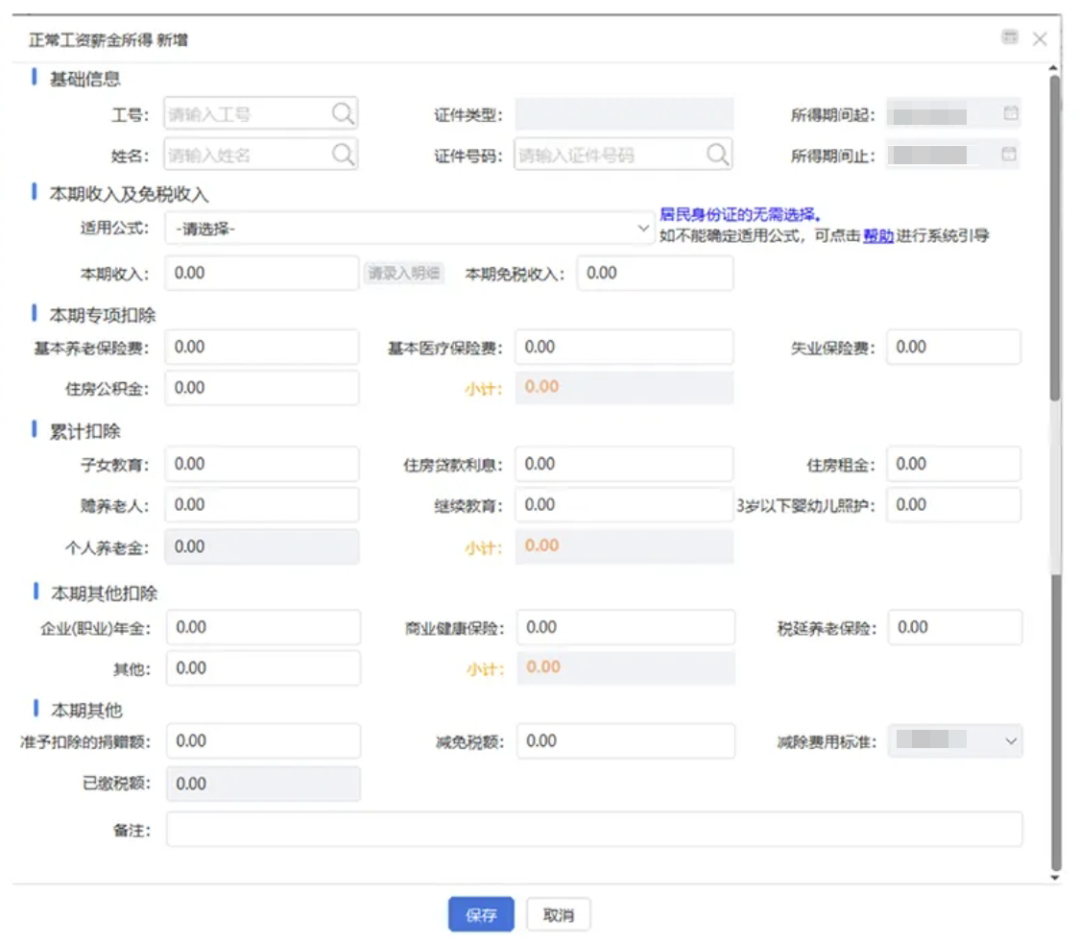Image resolution: width=1080 pixels, height=943 pixels.
Task: Click the calculator icon in title bar
Action: 1010,38
